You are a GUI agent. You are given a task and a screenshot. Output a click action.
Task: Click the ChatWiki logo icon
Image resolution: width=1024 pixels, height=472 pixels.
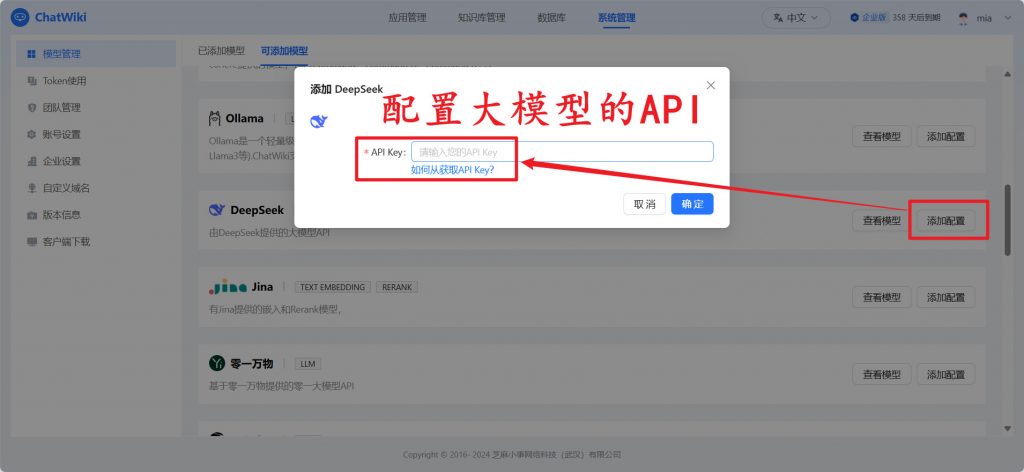pos(20,18)
